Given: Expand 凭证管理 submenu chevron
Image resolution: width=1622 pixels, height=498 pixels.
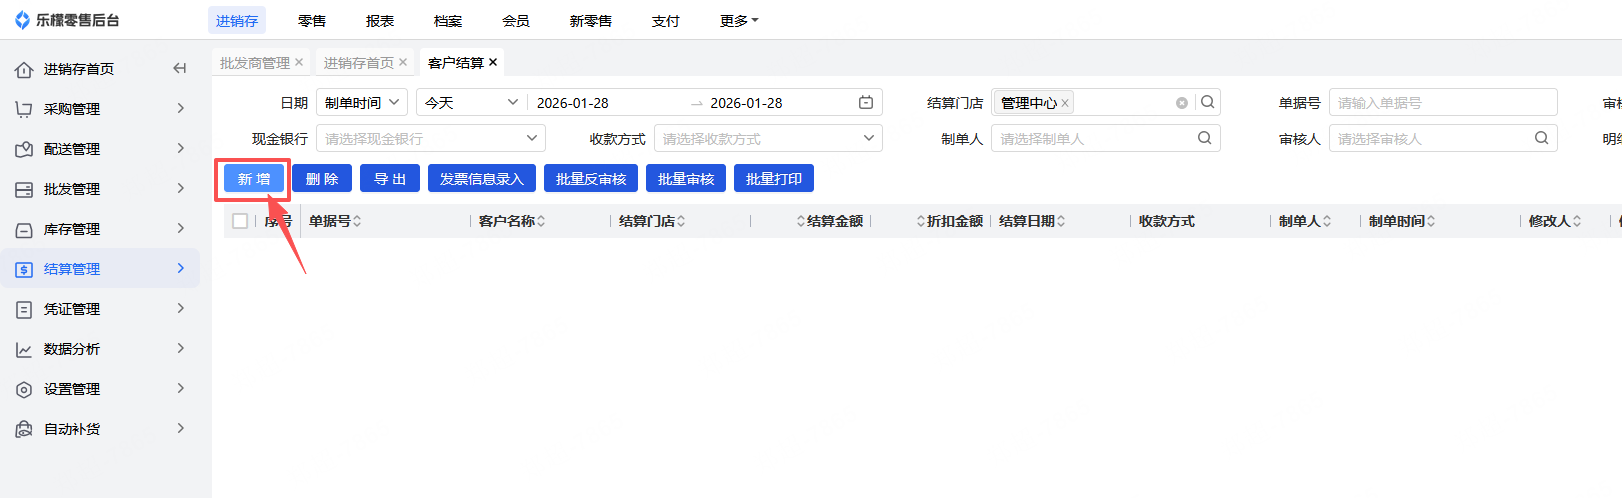Looking at the screenshot, I should click(181, 308).
